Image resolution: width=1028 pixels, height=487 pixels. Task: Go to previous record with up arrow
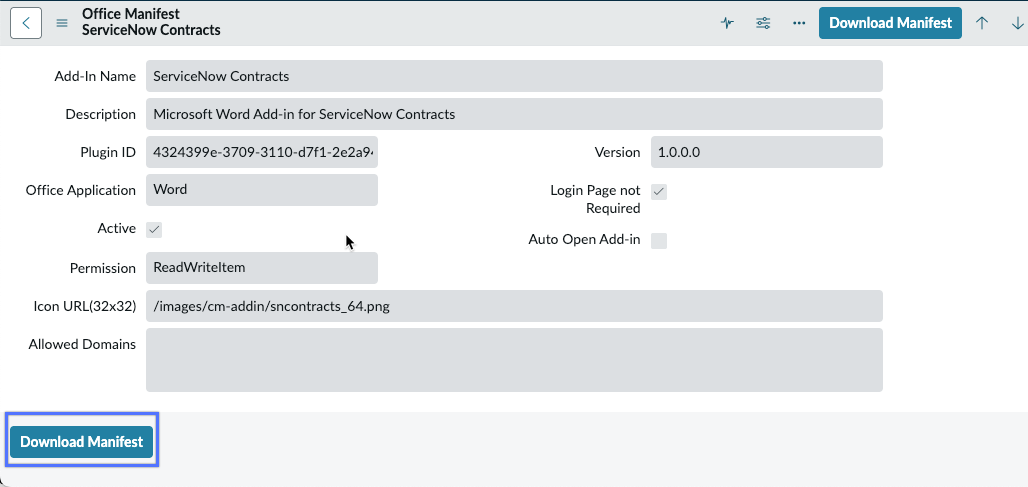[x=981, y=23]
